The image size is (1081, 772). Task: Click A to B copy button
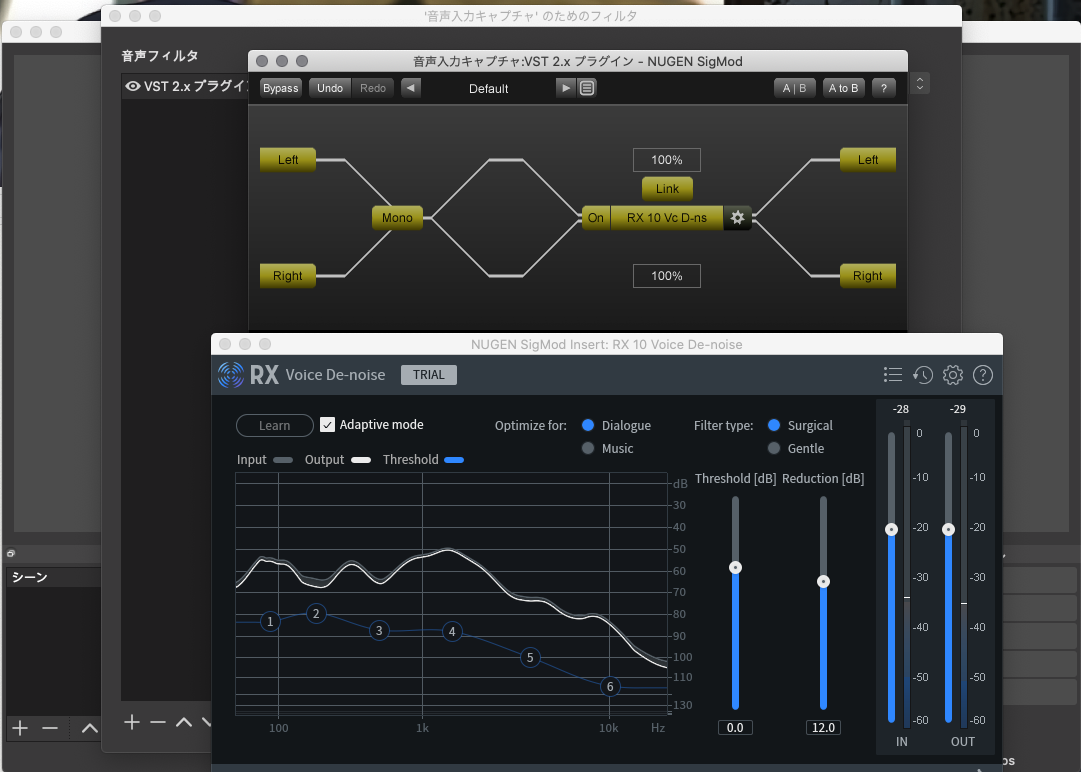coord(844,88)
